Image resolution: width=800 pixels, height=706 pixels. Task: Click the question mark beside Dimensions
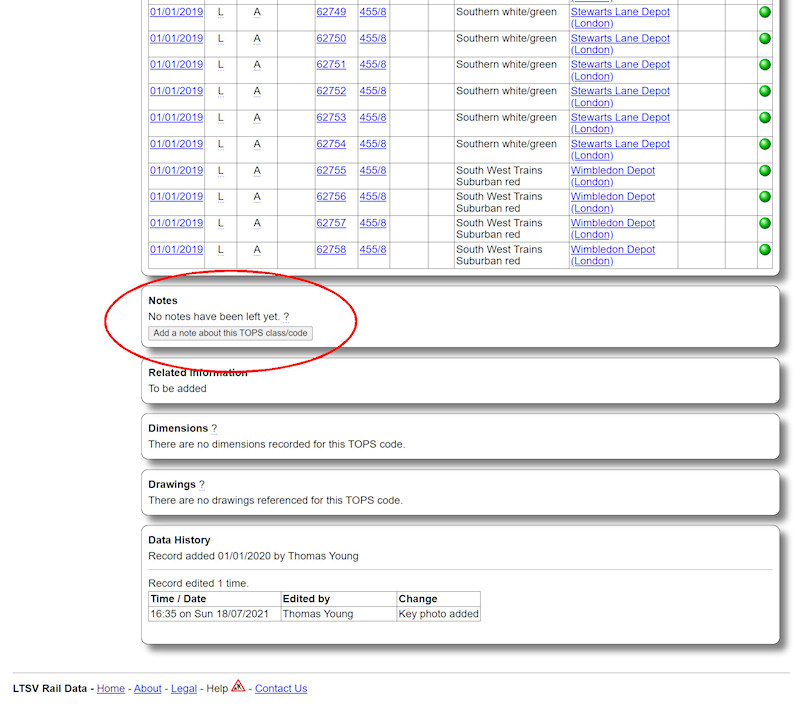(x=214, y=428)
